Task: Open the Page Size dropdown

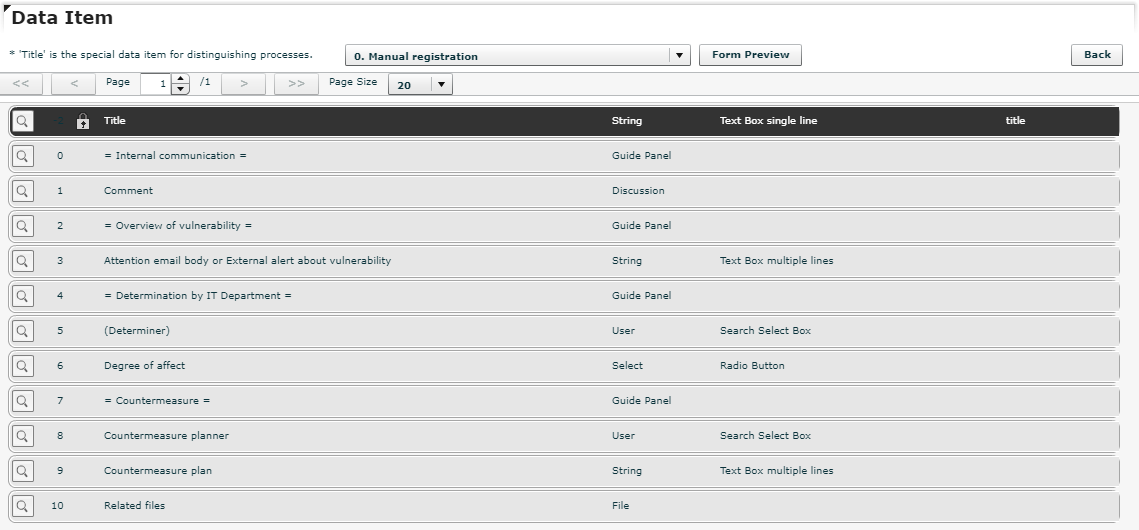Action: [x=441, y=85]
